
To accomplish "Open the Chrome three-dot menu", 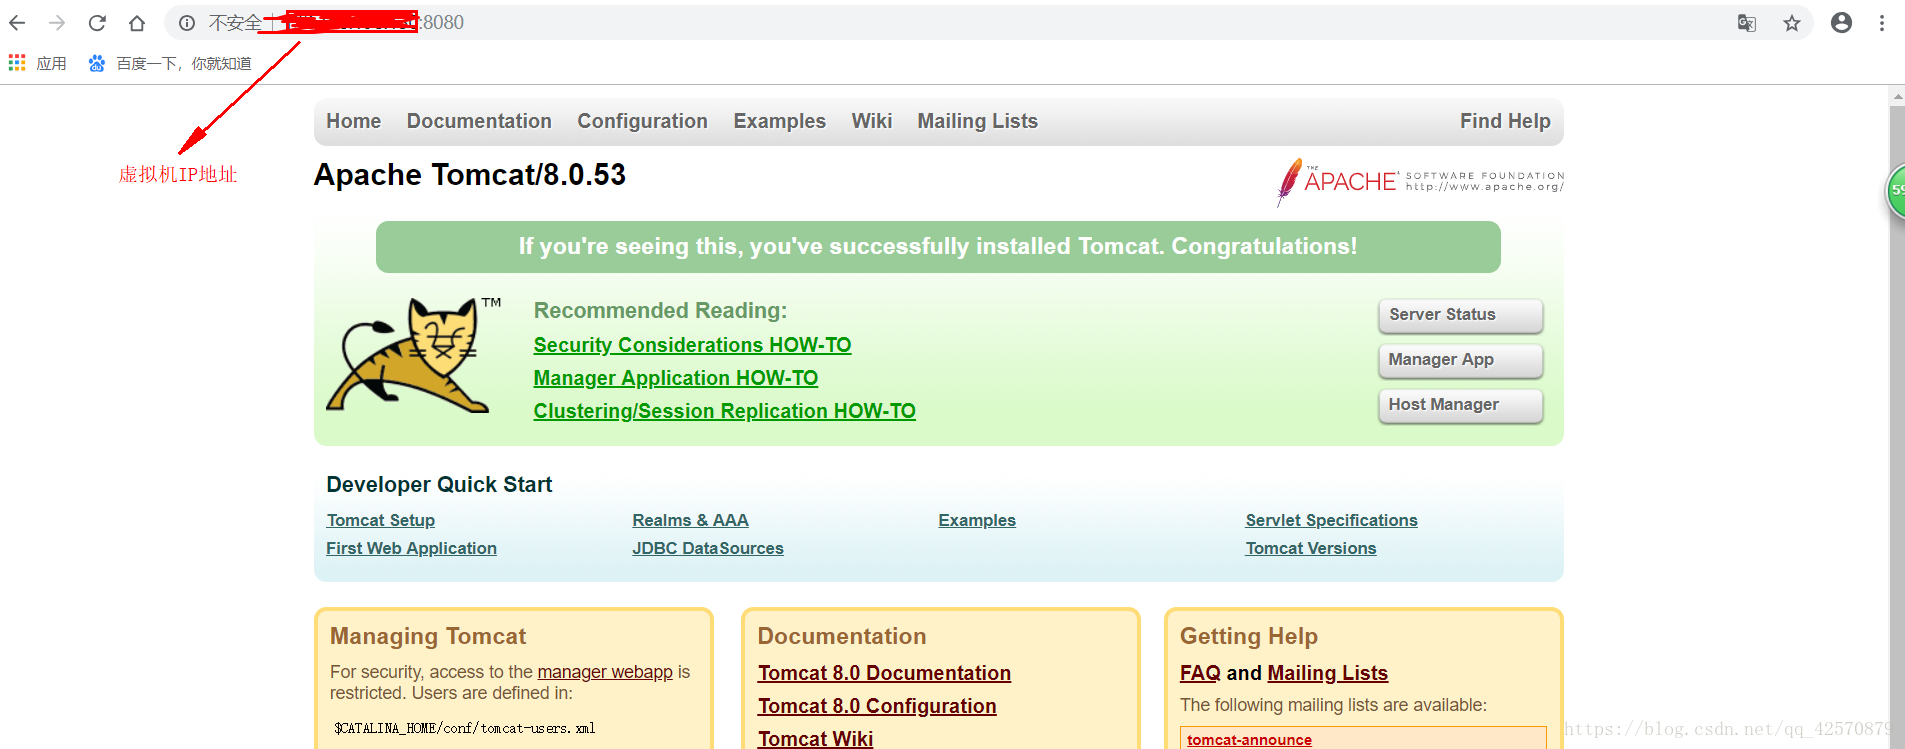I will click(x=1882, y=23).
